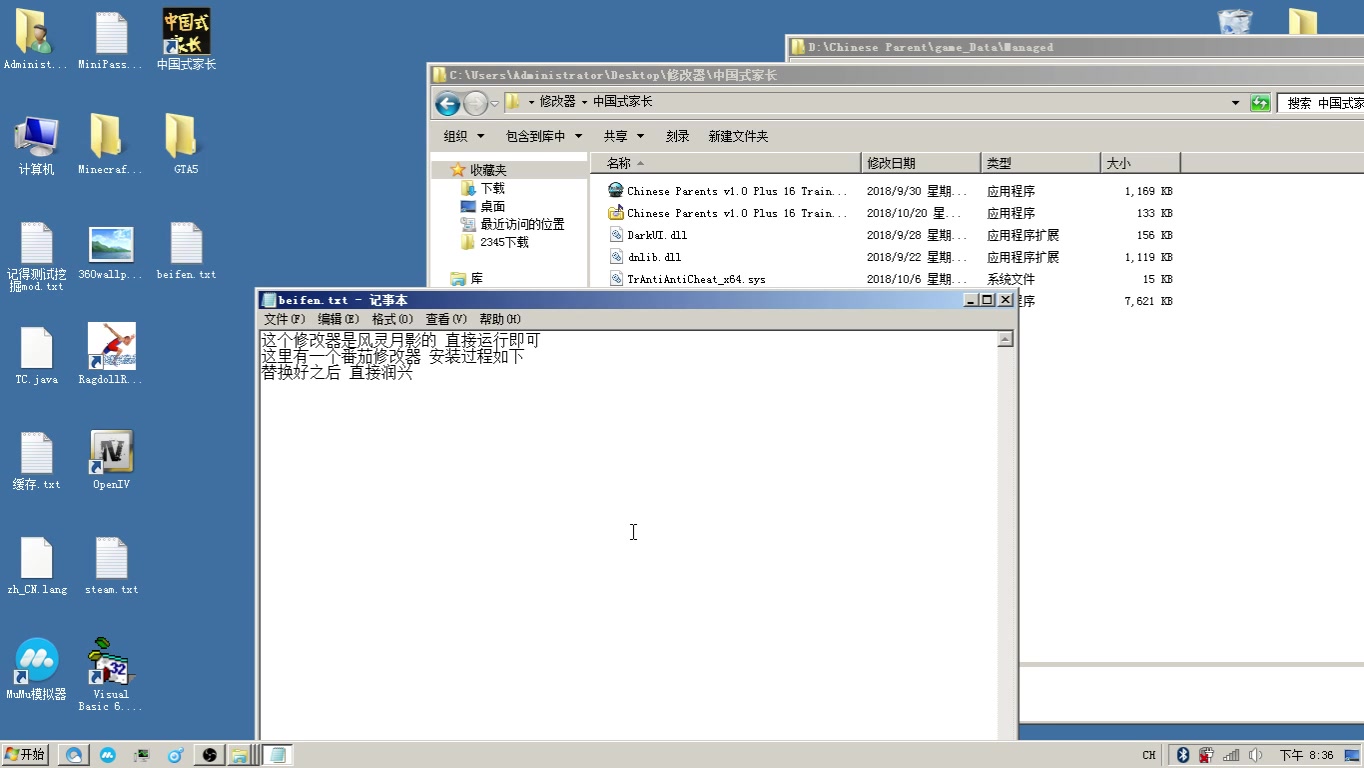Sort files by 类型 column header
1364x768 pixels.
[1041, 163]
